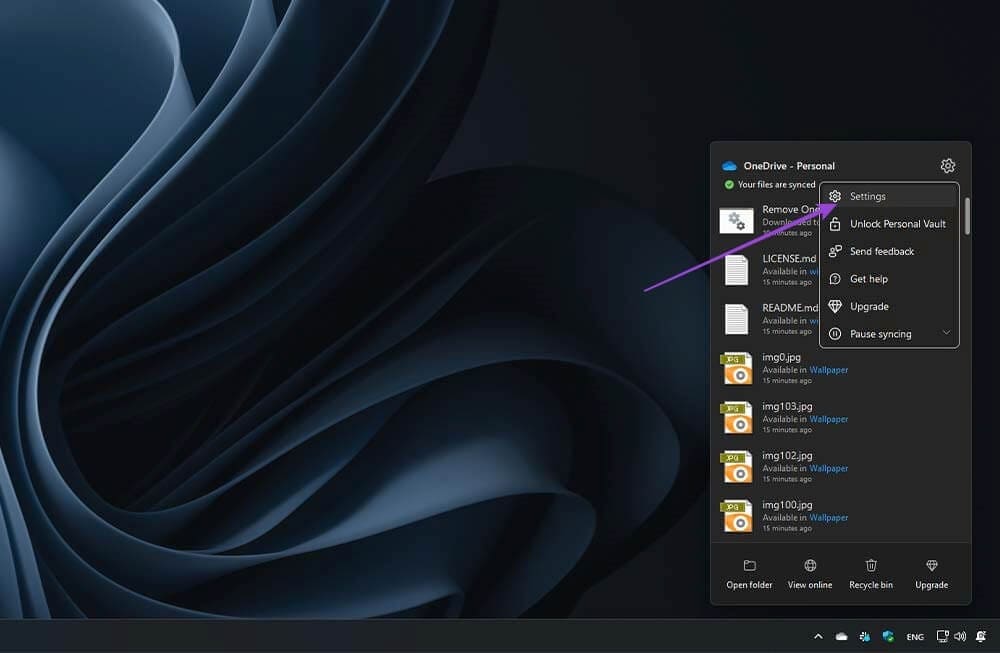
Task: Click the blue OneDrive cloud logo in panel header
Action: click(x=729, y=166)
